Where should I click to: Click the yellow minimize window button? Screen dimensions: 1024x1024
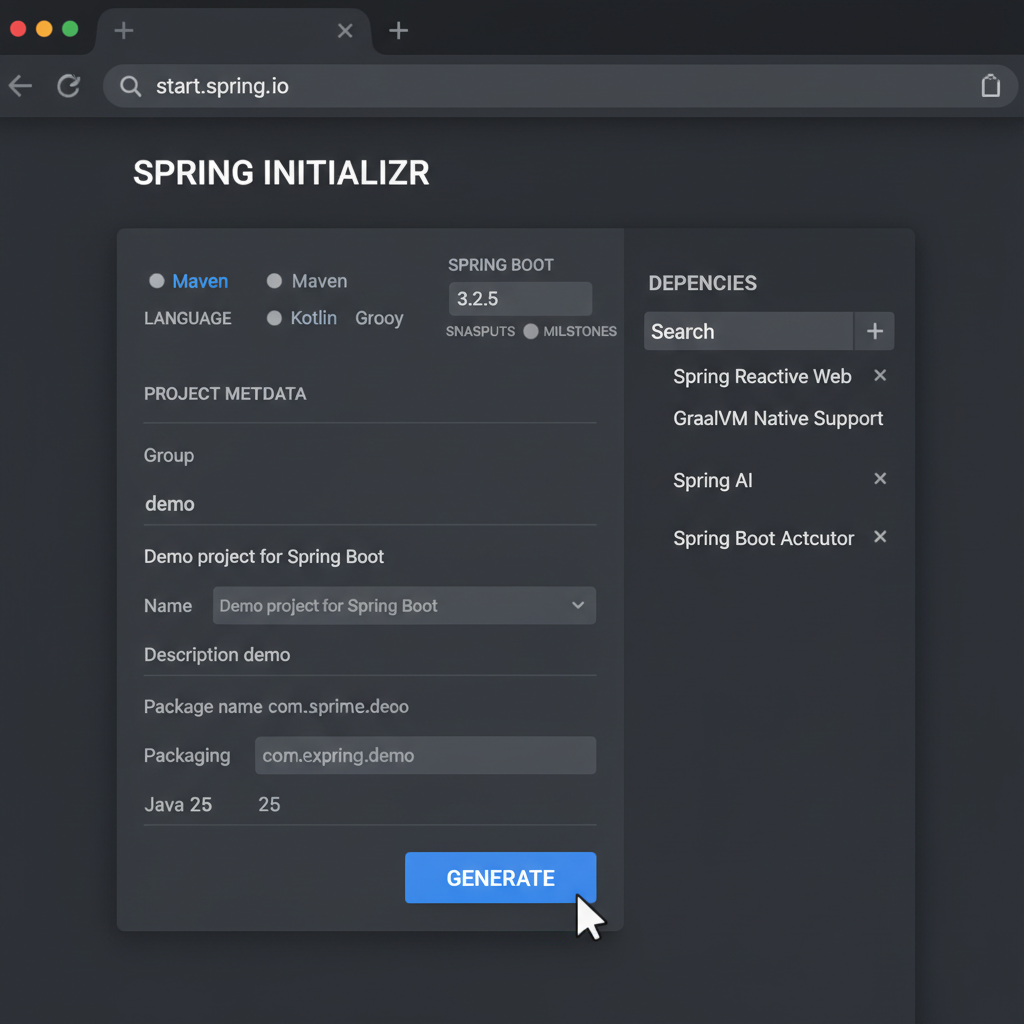coord(44,29)
